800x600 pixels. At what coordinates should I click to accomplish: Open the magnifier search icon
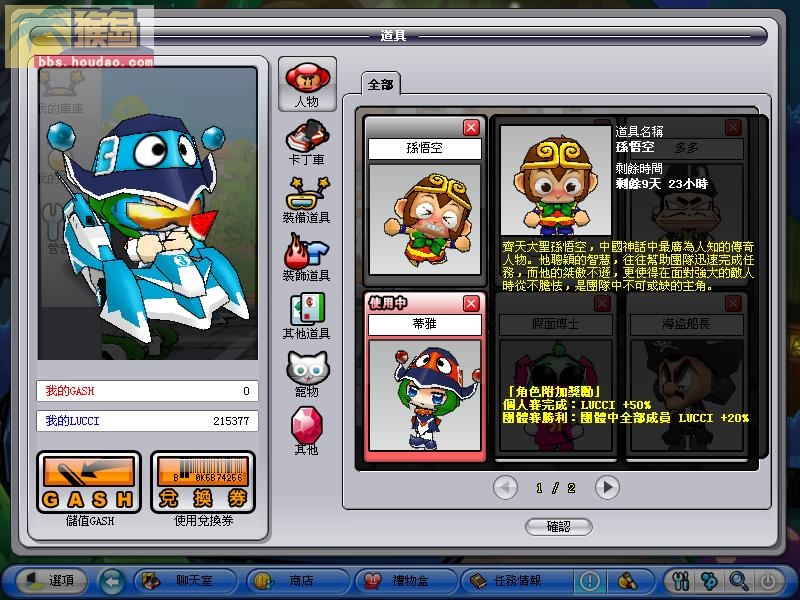(x=739, y=581)
